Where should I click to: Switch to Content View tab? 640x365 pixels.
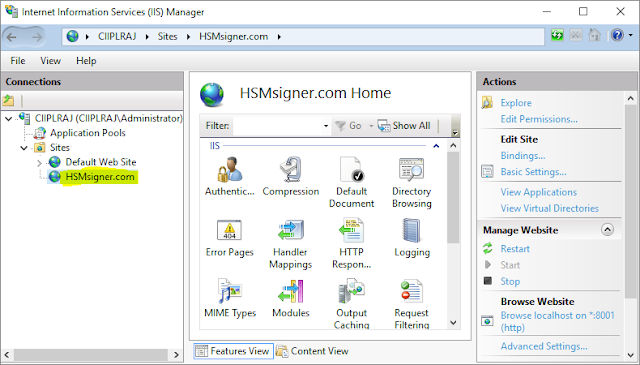coord(312,351)
